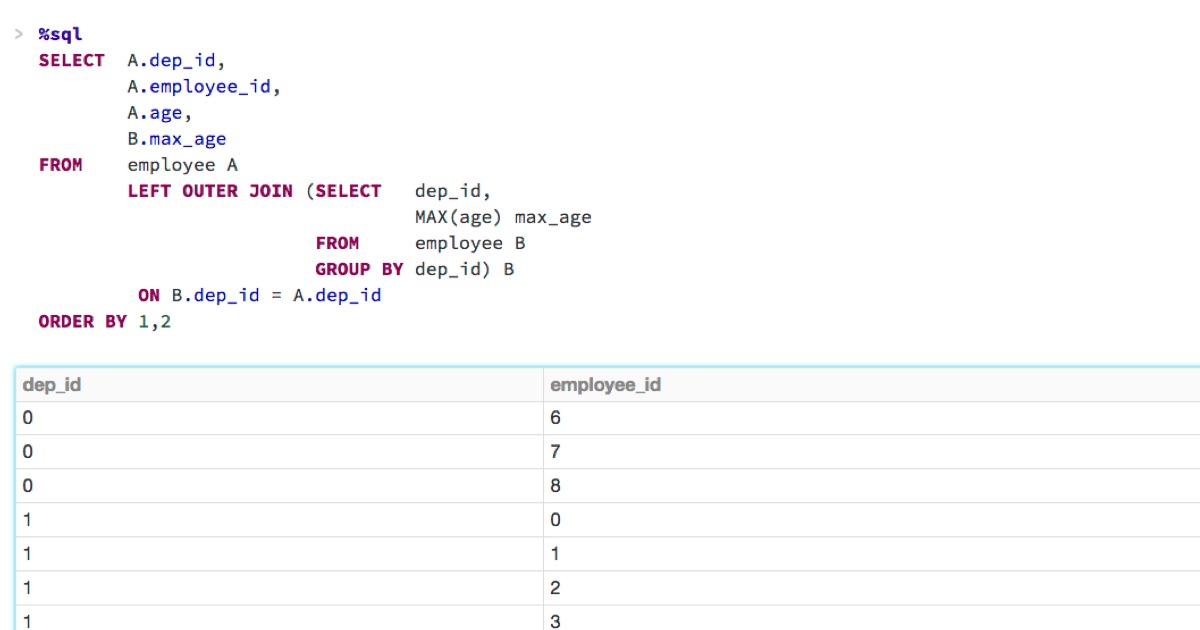The height and width of the screenshot is (630, 1200).
Task: Select the employee_id cell with value 0
Action: 556,520
